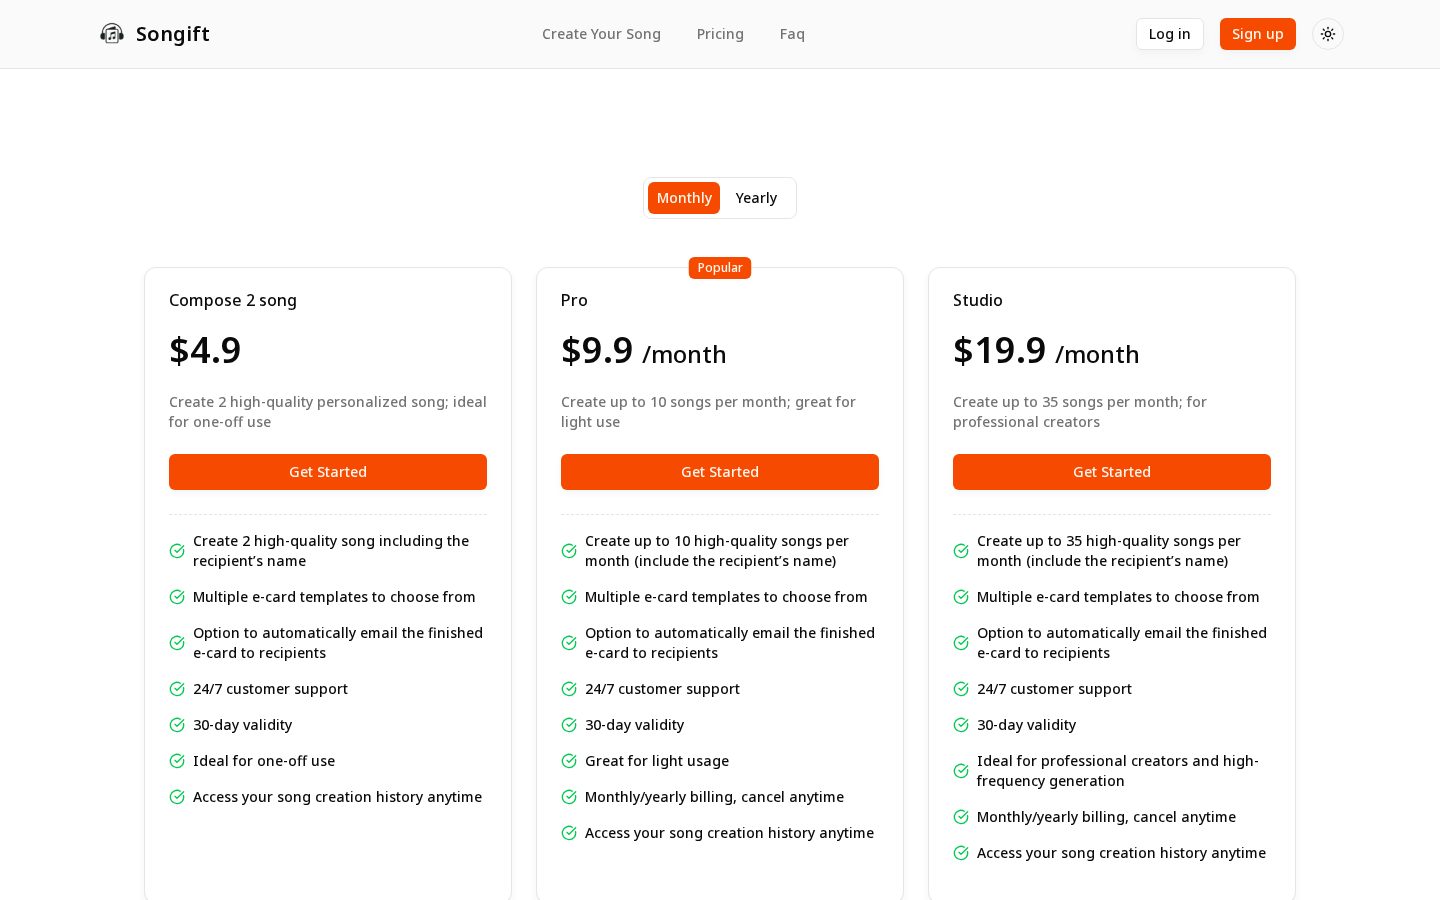The image size is (1440, 900).
Task: Go to Pricing nav link
Action: coord(720,34)
